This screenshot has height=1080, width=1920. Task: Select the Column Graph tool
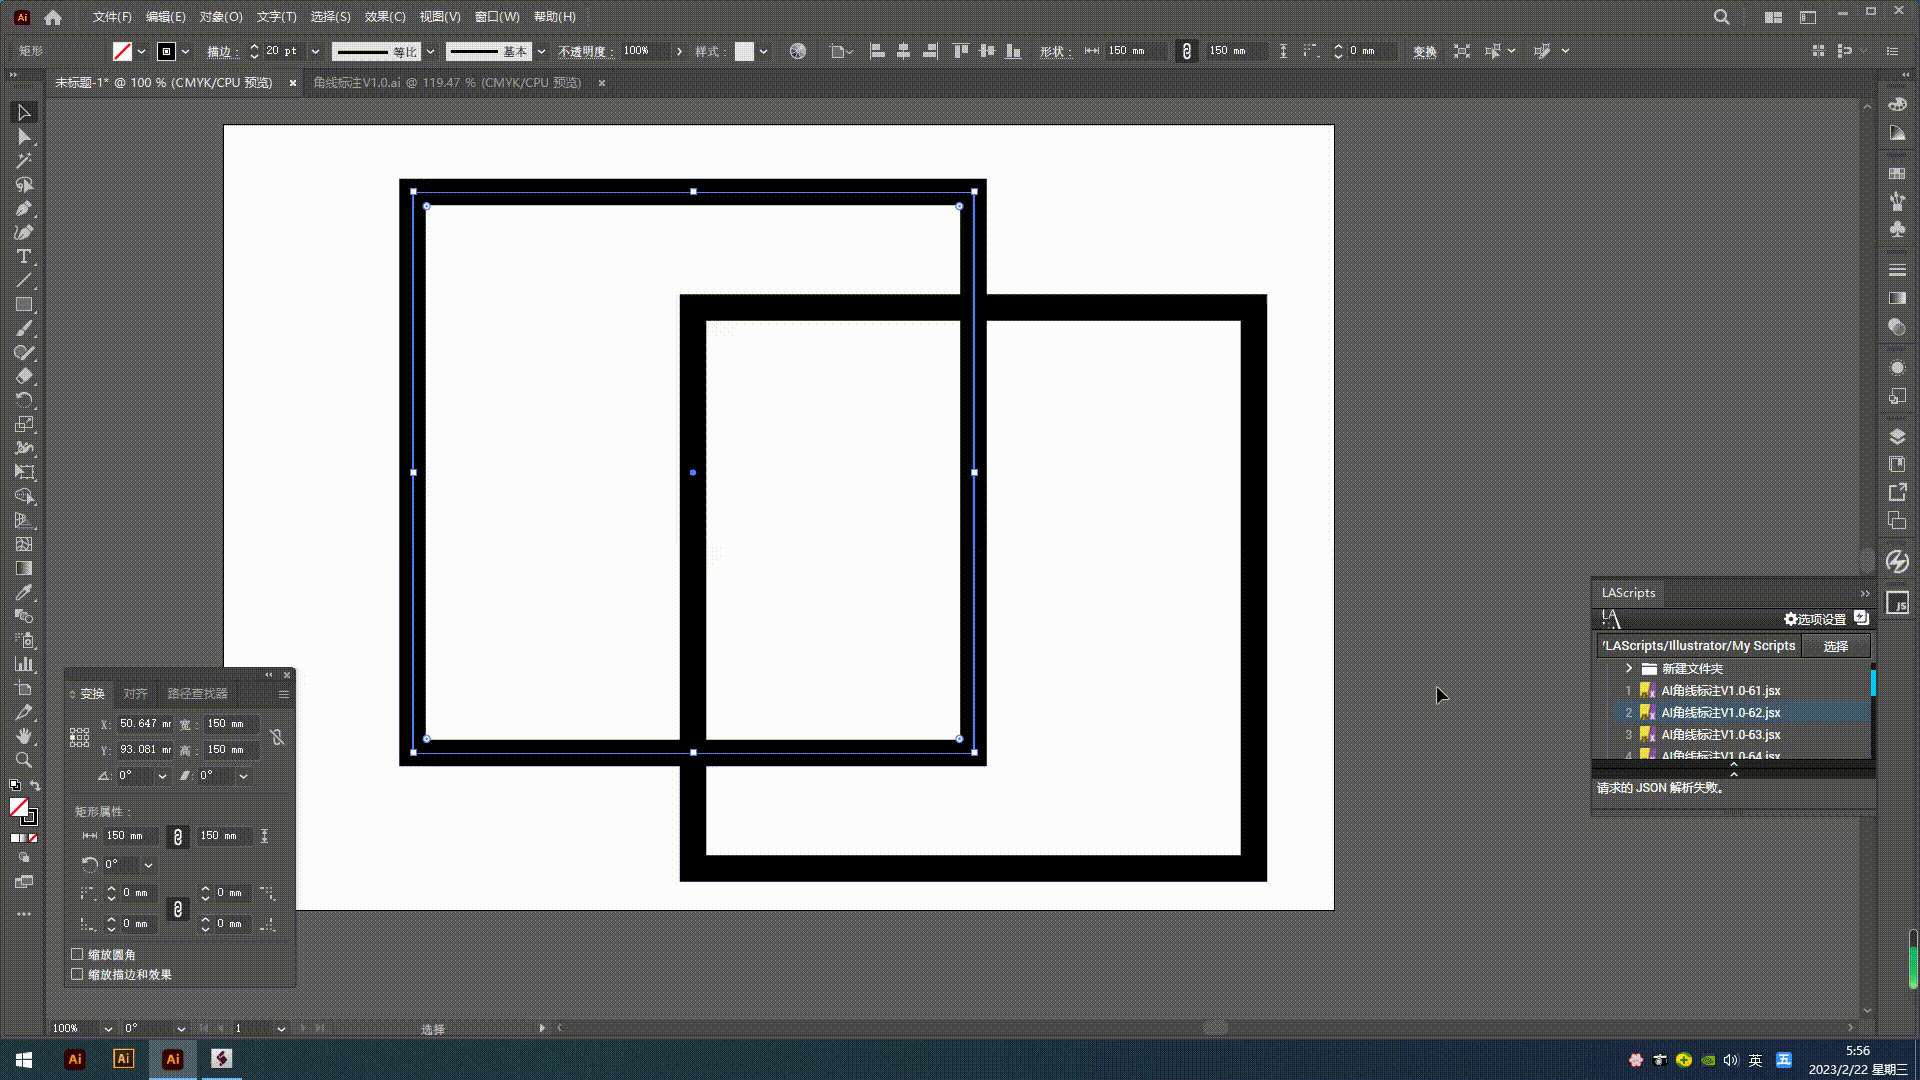24,664
